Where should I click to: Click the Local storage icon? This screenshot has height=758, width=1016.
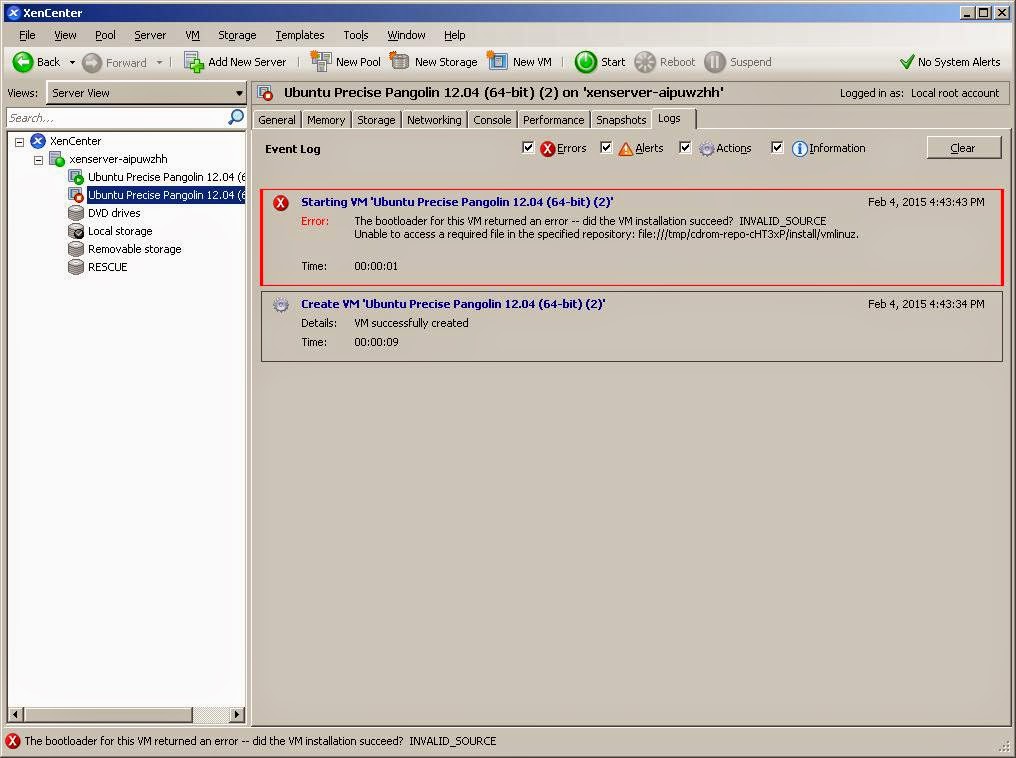[x=76, y=231]
